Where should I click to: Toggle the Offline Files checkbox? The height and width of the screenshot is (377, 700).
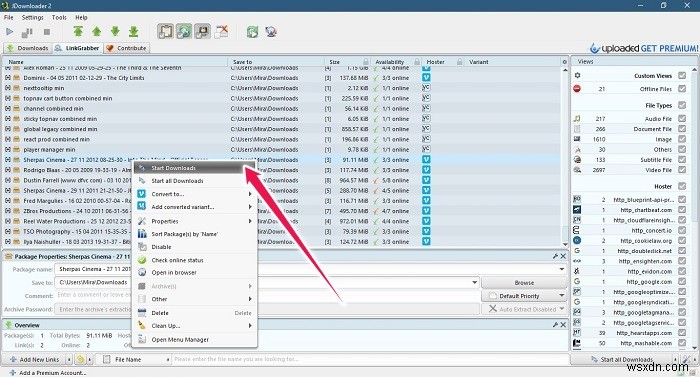point(682,88)
